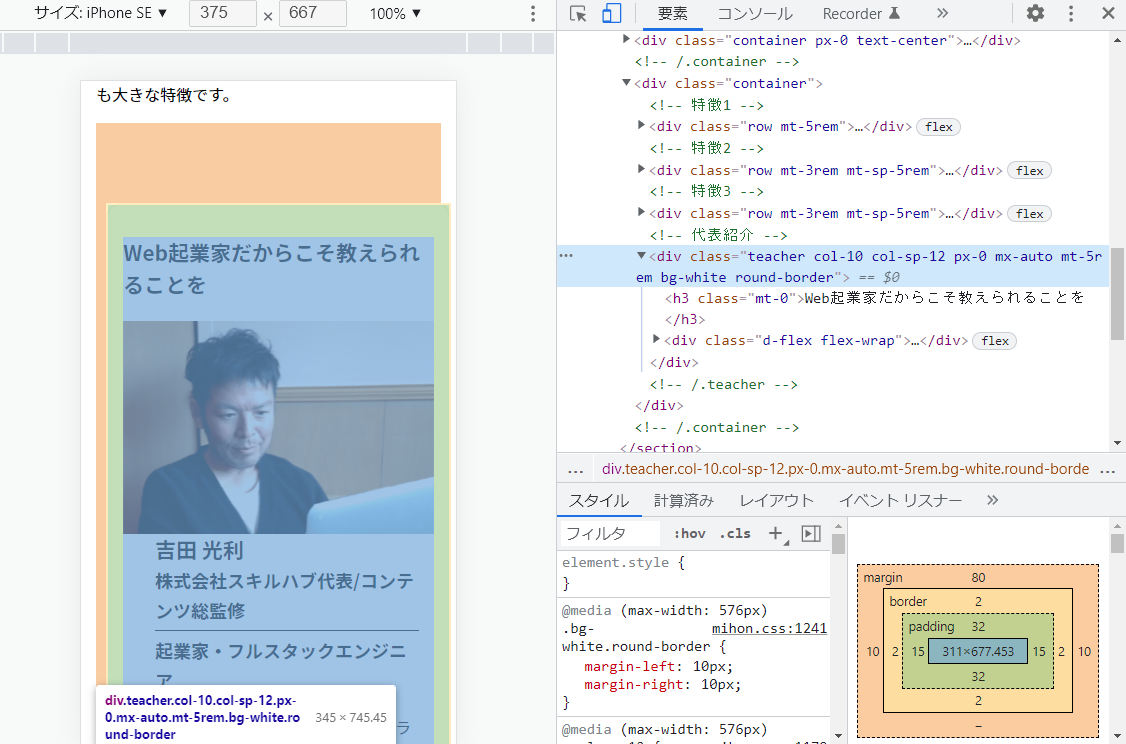Click the teacher photo in the page preview

278,427
